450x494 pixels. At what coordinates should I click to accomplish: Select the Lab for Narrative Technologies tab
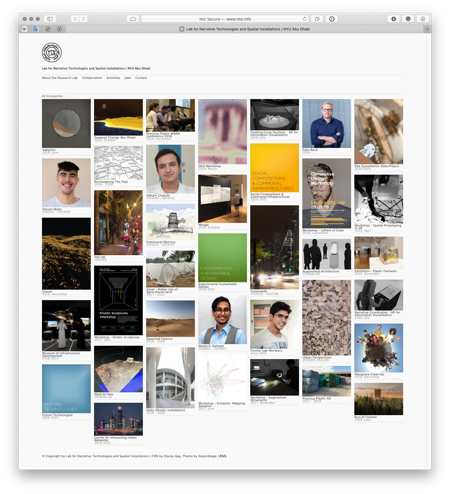245,29
